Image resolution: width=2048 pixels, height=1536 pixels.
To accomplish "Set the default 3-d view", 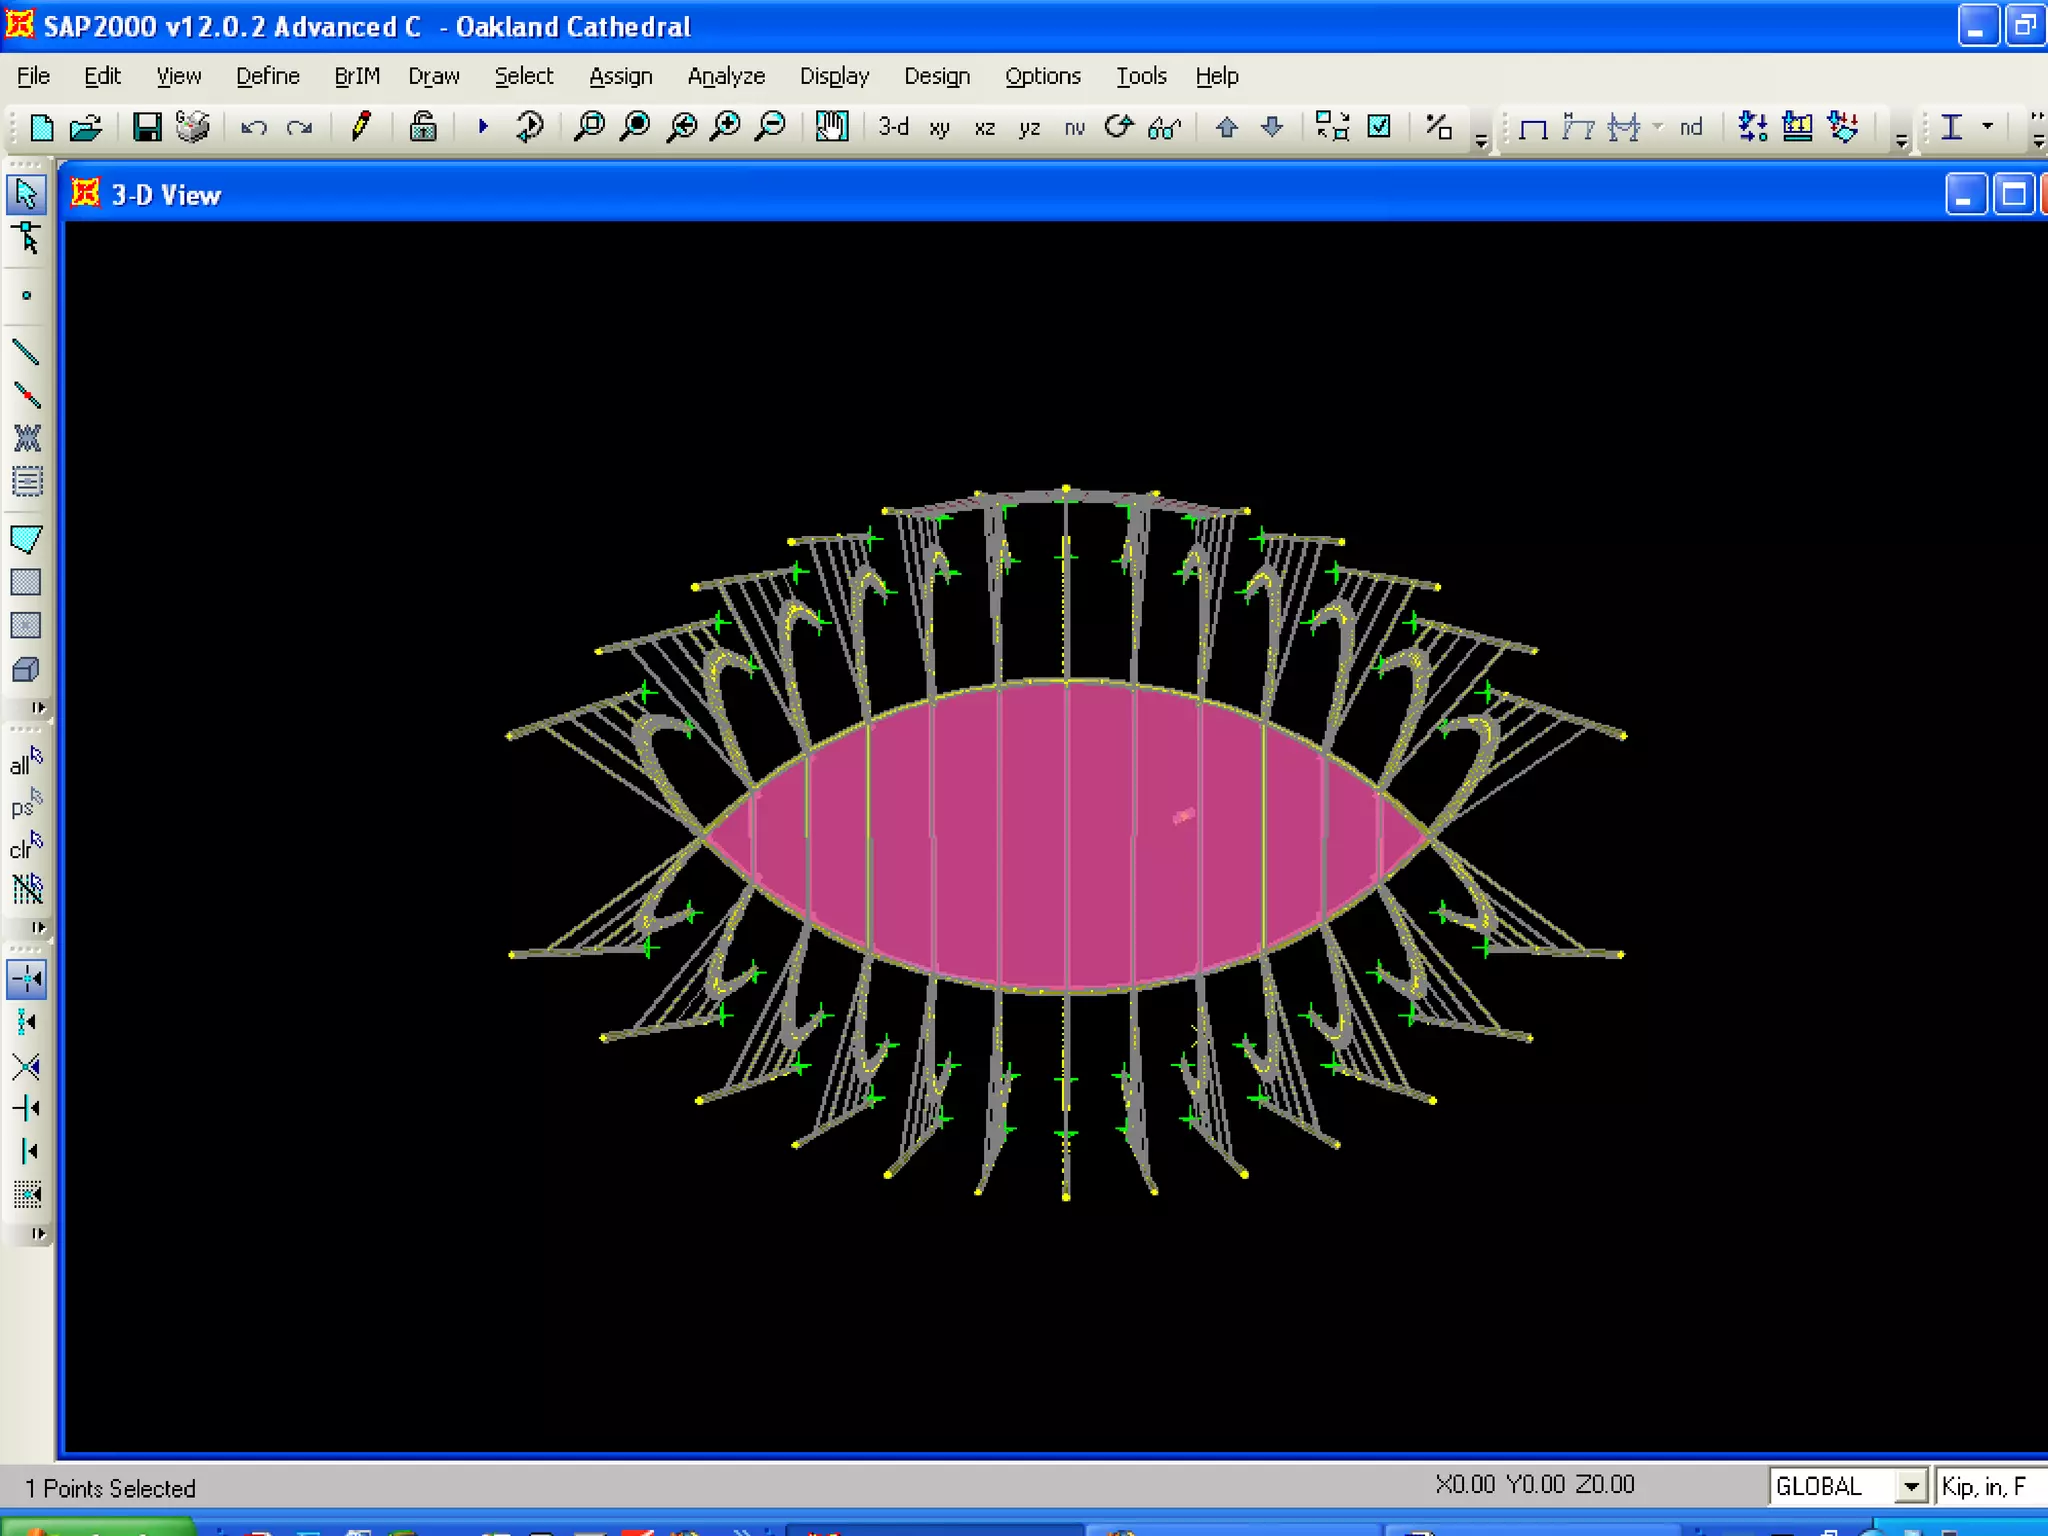I will (893, 127).
